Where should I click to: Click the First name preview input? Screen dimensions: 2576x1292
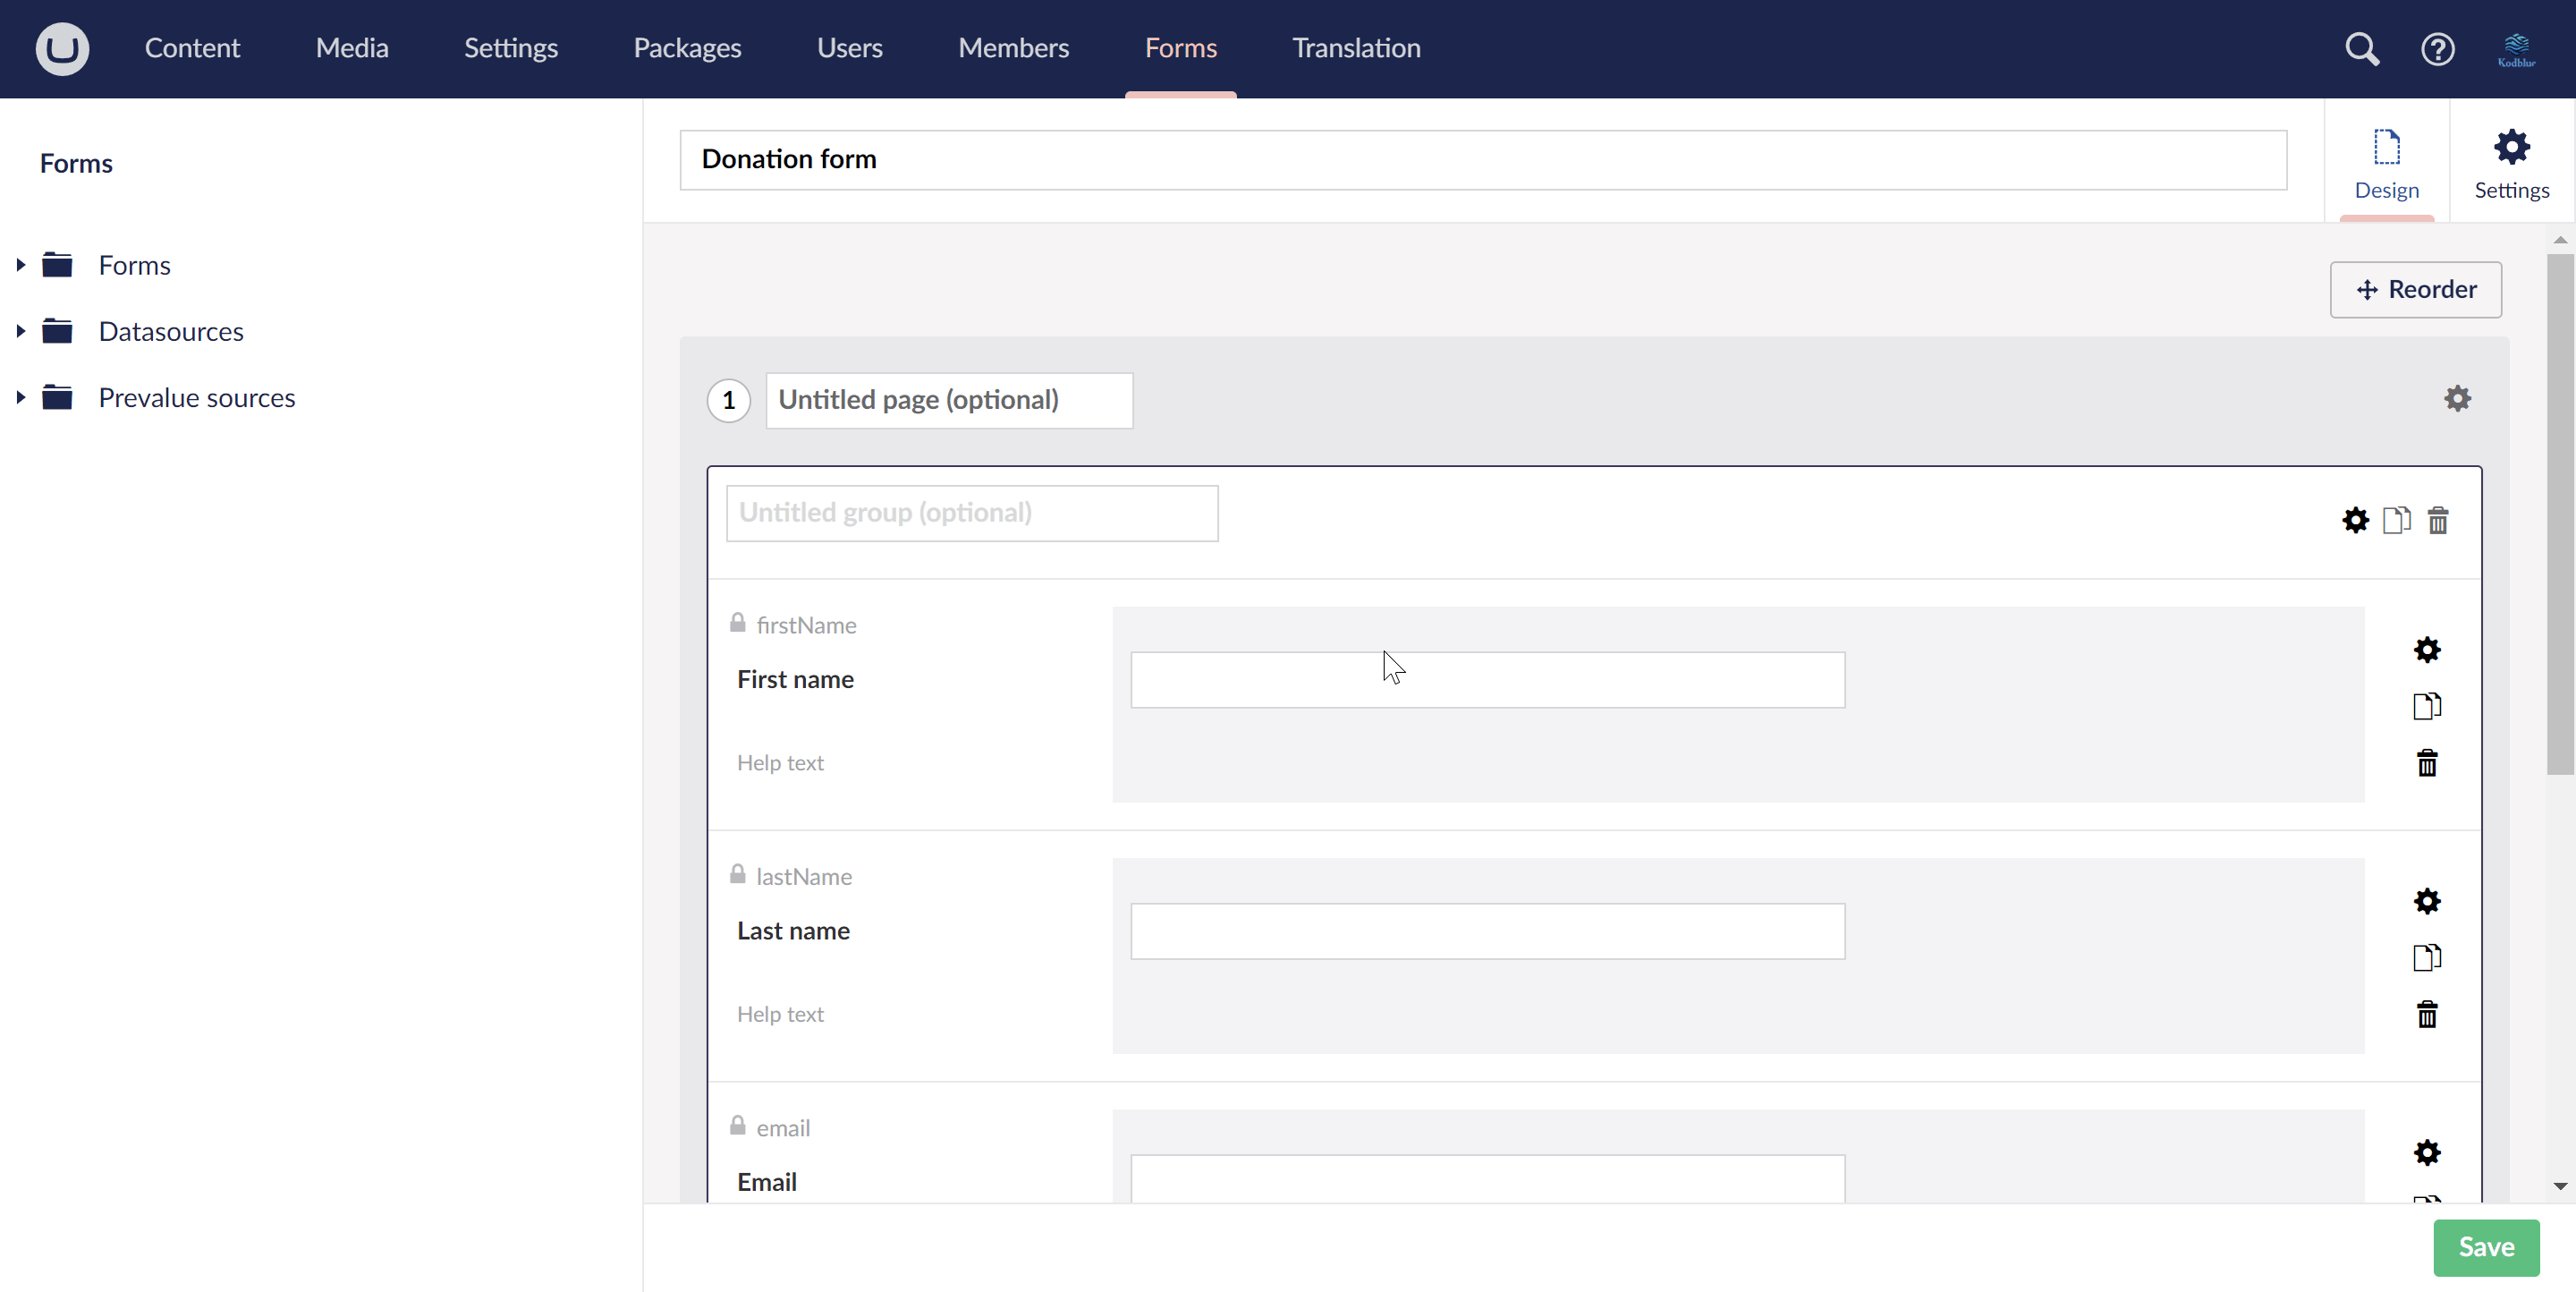1487,680
